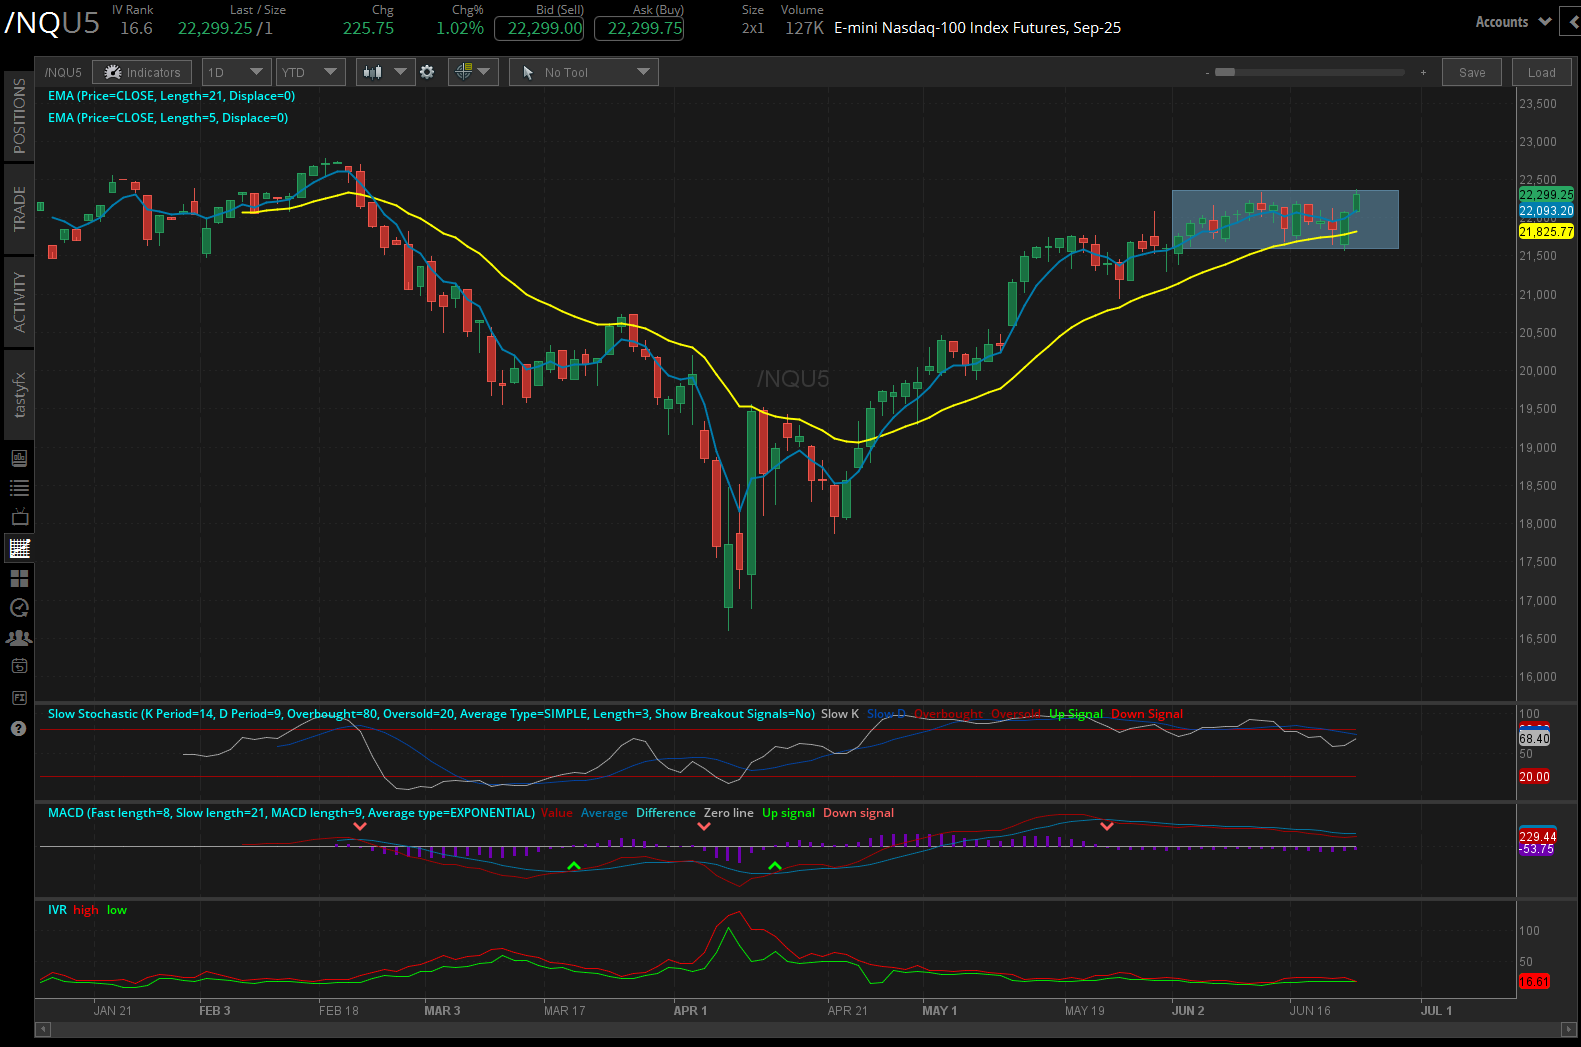Open the TRADE side tab
Viewport: 1581px width, 1047px height.
(19, 209)
